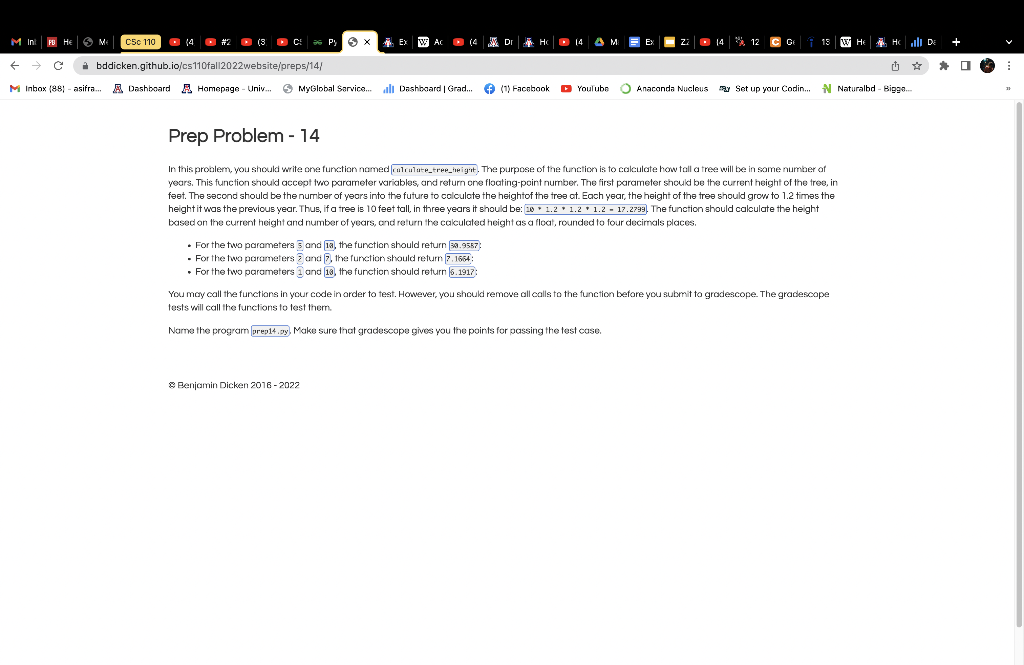The height and width of the screenshot is (665, 1024).
Task: Open the three-dot Chrome menu
Action: [x=1011, y=66]
